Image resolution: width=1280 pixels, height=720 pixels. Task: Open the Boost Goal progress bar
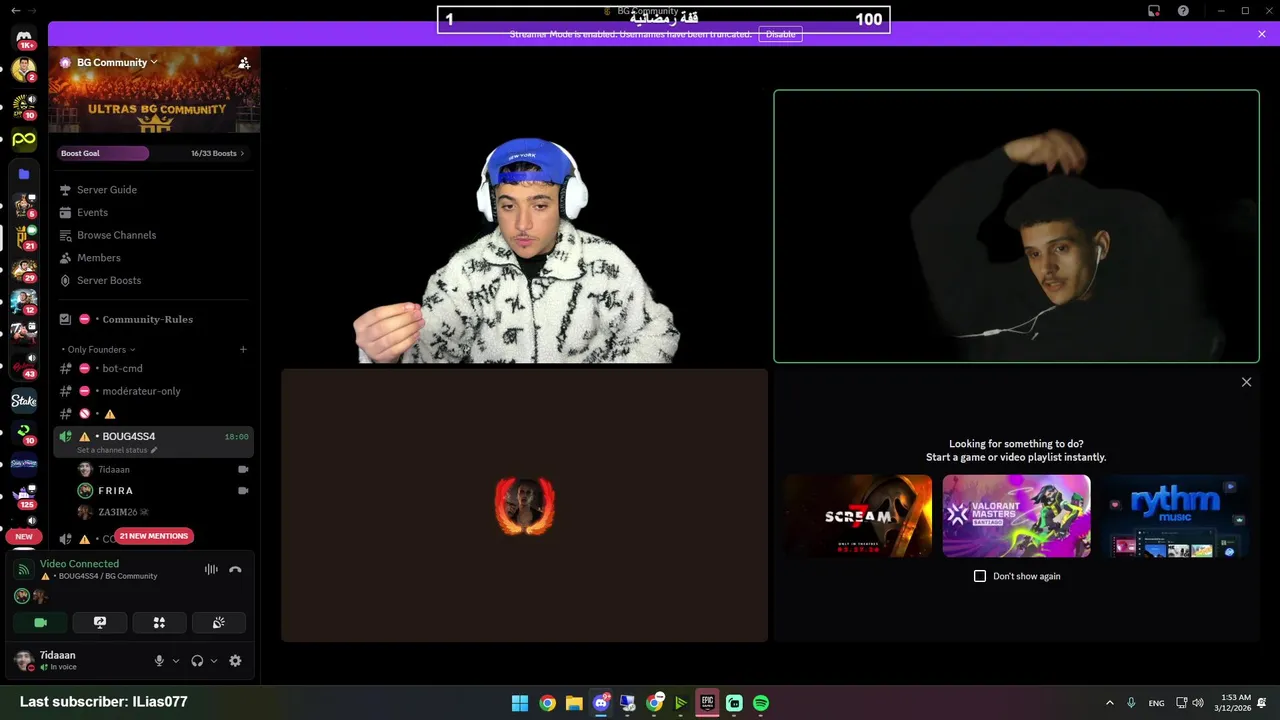(x=103, y=153)
